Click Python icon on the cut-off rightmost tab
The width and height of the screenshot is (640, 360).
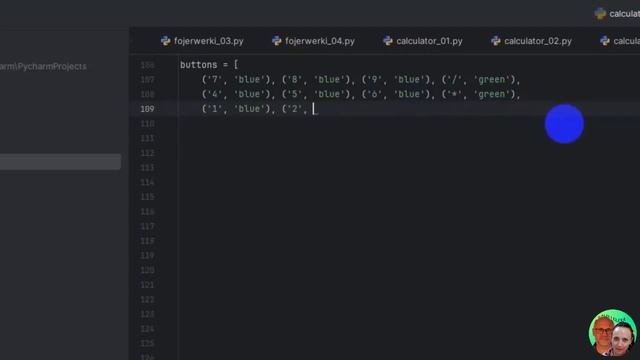(604, 41)
